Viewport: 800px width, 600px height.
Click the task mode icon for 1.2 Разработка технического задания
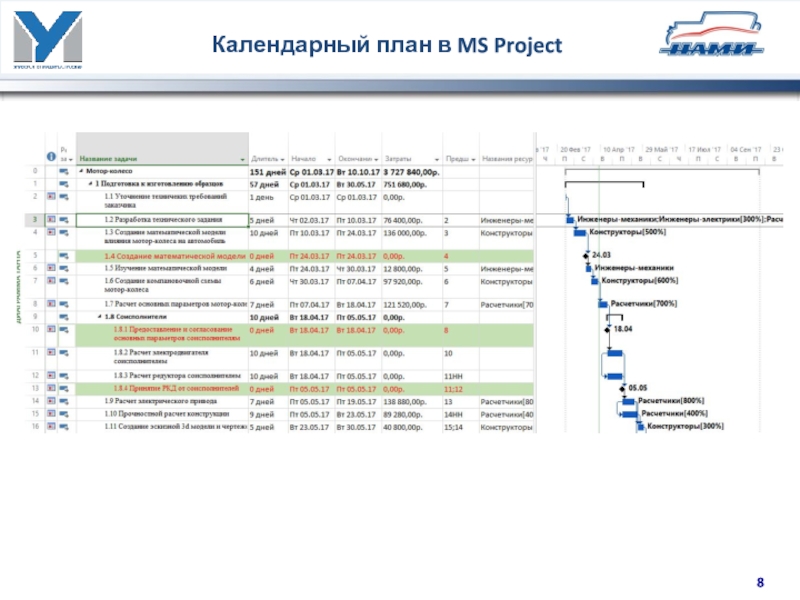point(64,220)
